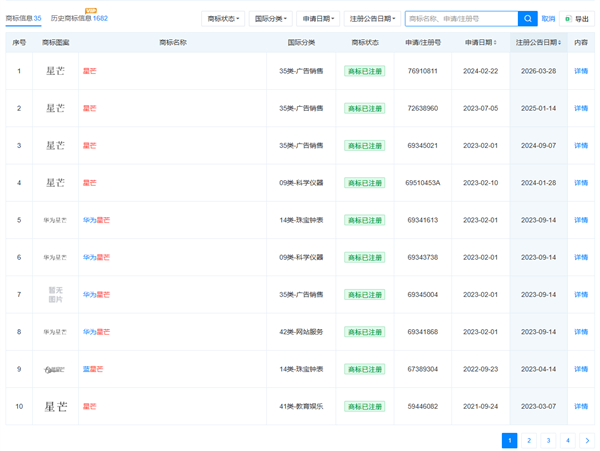Open 详情 for registration 72638960
600x451 pixels.
pyautogui.click(x=581, y=108)
